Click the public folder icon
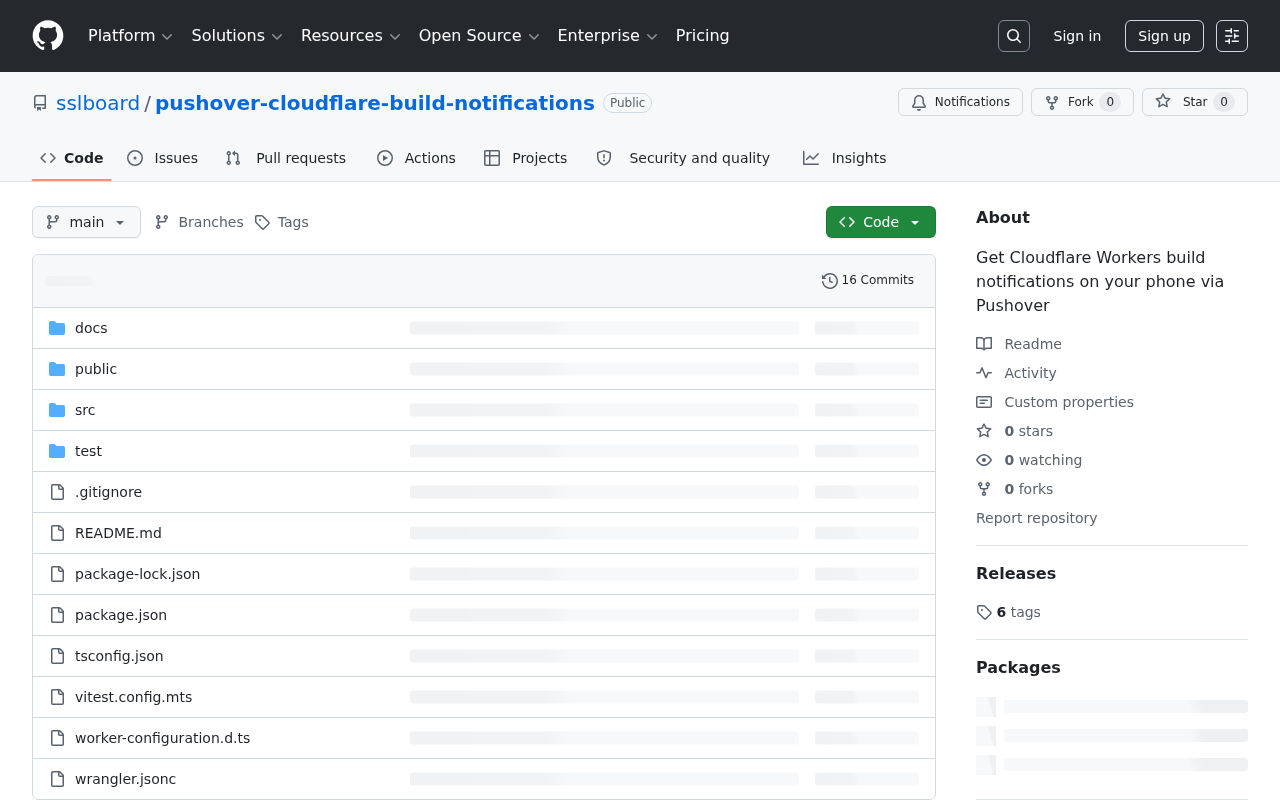Image resolution: width=1280 pixels, height=800 pixels. (57, 369)
